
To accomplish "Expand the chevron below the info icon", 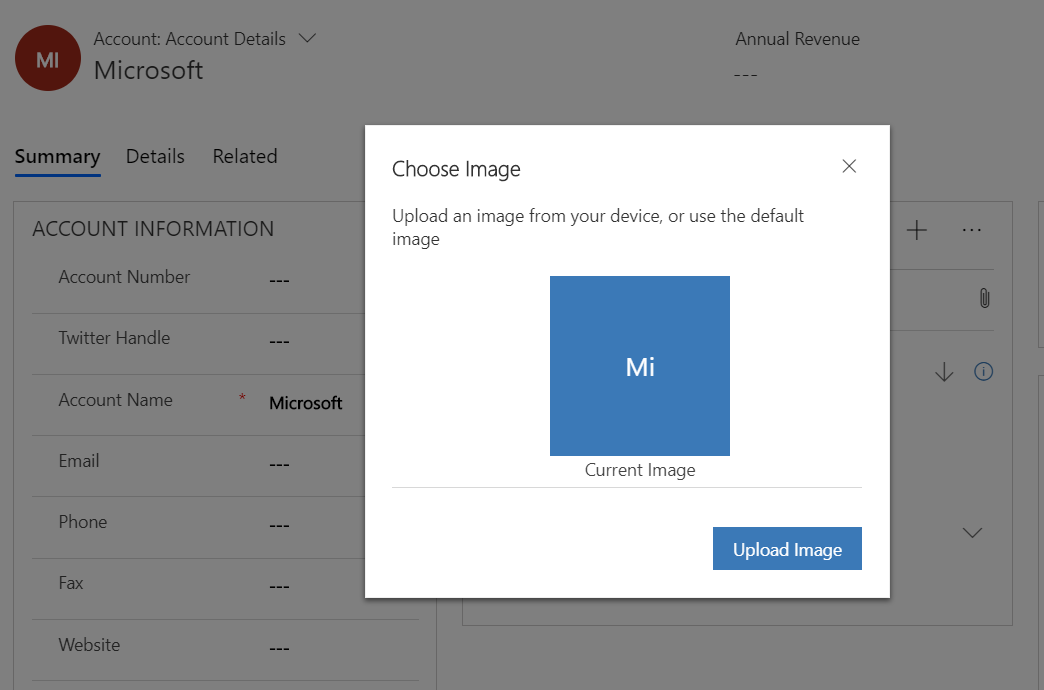I will pyautogui.click(x=973, y=533).
